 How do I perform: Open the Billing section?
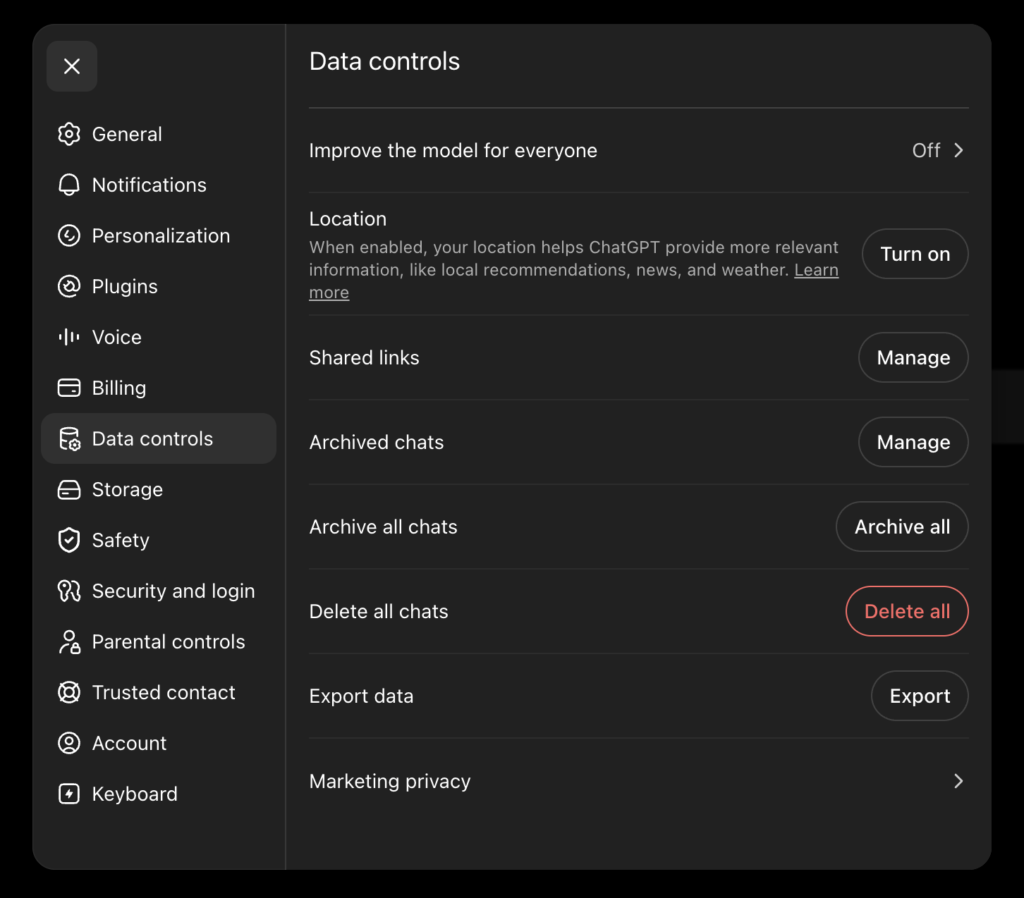(x=159, y=388)
